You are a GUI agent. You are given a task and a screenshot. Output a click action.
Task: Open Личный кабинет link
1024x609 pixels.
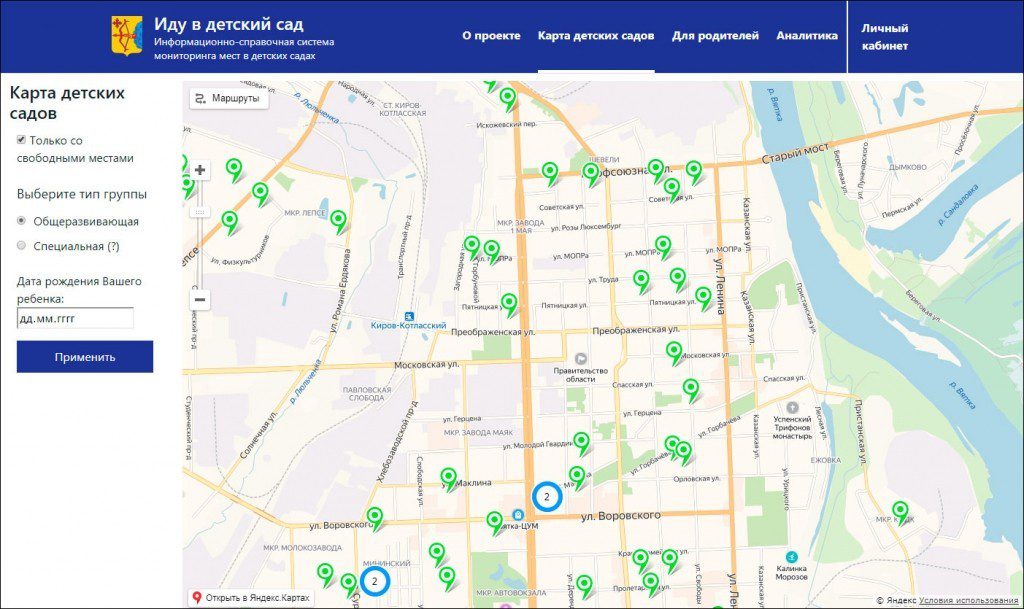coord(885,37)
